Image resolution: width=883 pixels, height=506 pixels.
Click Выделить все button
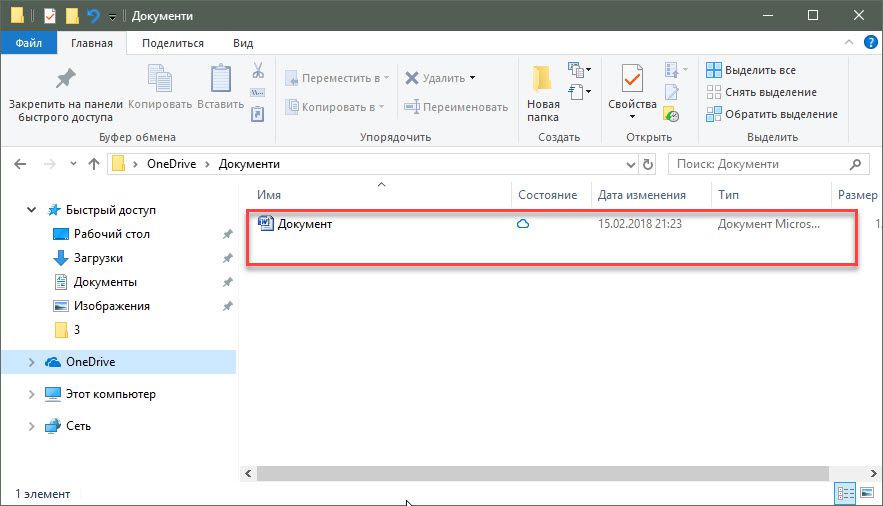coord(751,70)
